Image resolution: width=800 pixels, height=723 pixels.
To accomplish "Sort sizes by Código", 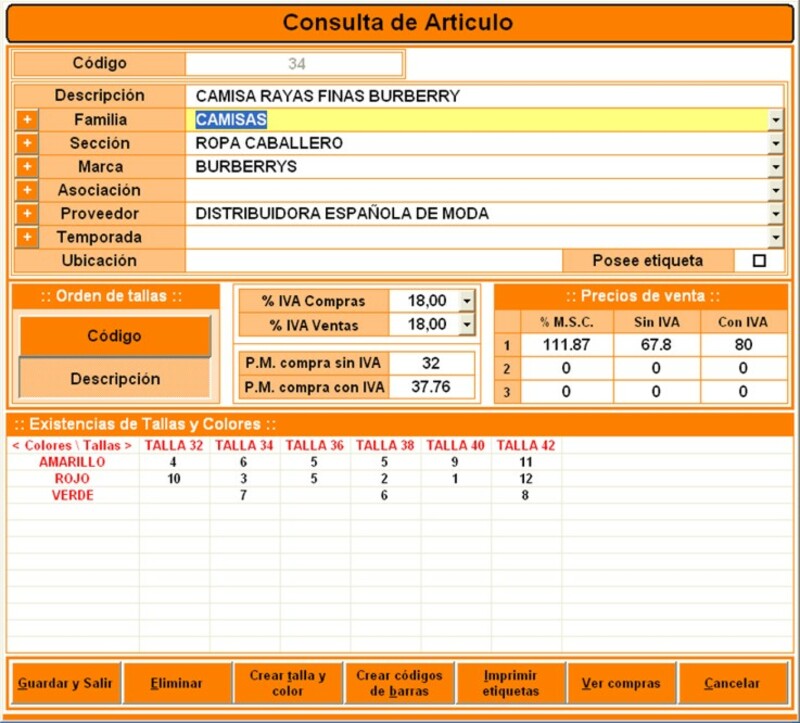I will click(x=114, y=336).
